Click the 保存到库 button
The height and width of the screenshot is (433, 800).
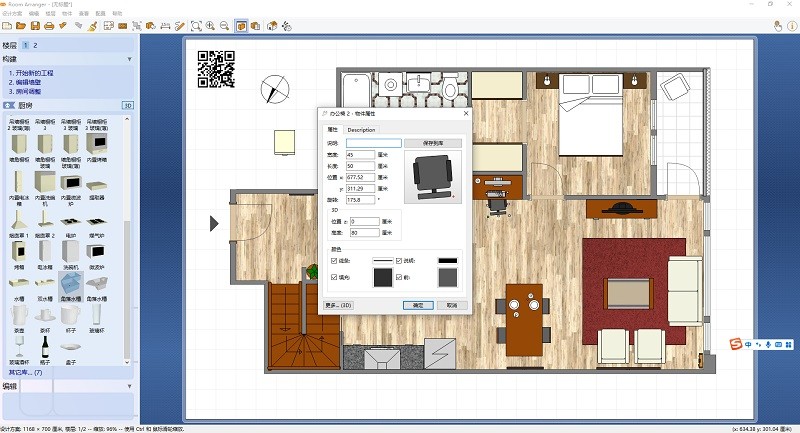point(433,143)
